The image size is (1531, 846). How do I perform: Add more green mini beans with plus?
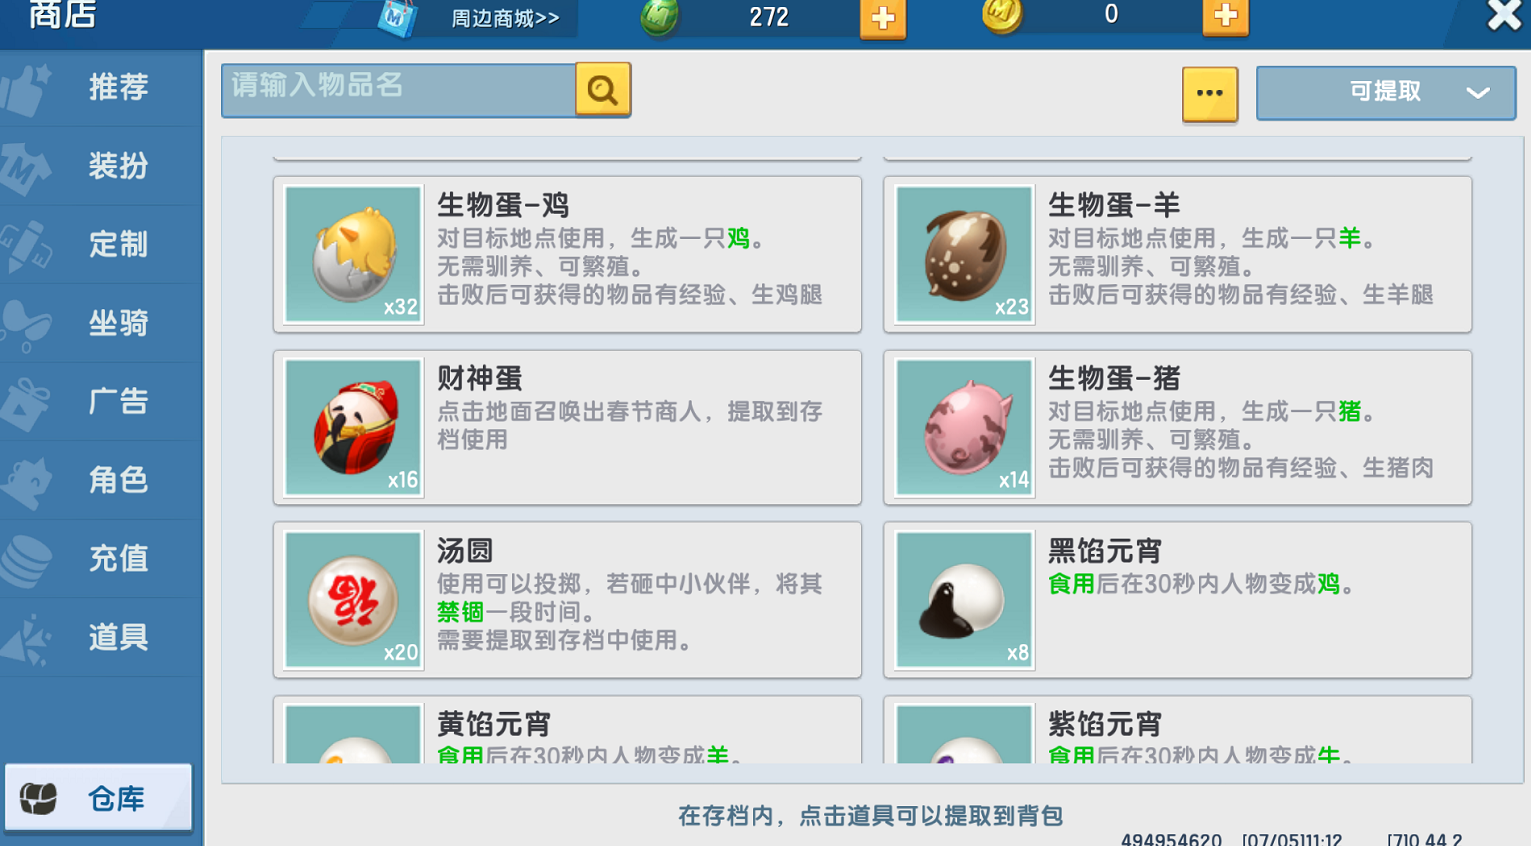pyautogui.click(x=883, y=18)
